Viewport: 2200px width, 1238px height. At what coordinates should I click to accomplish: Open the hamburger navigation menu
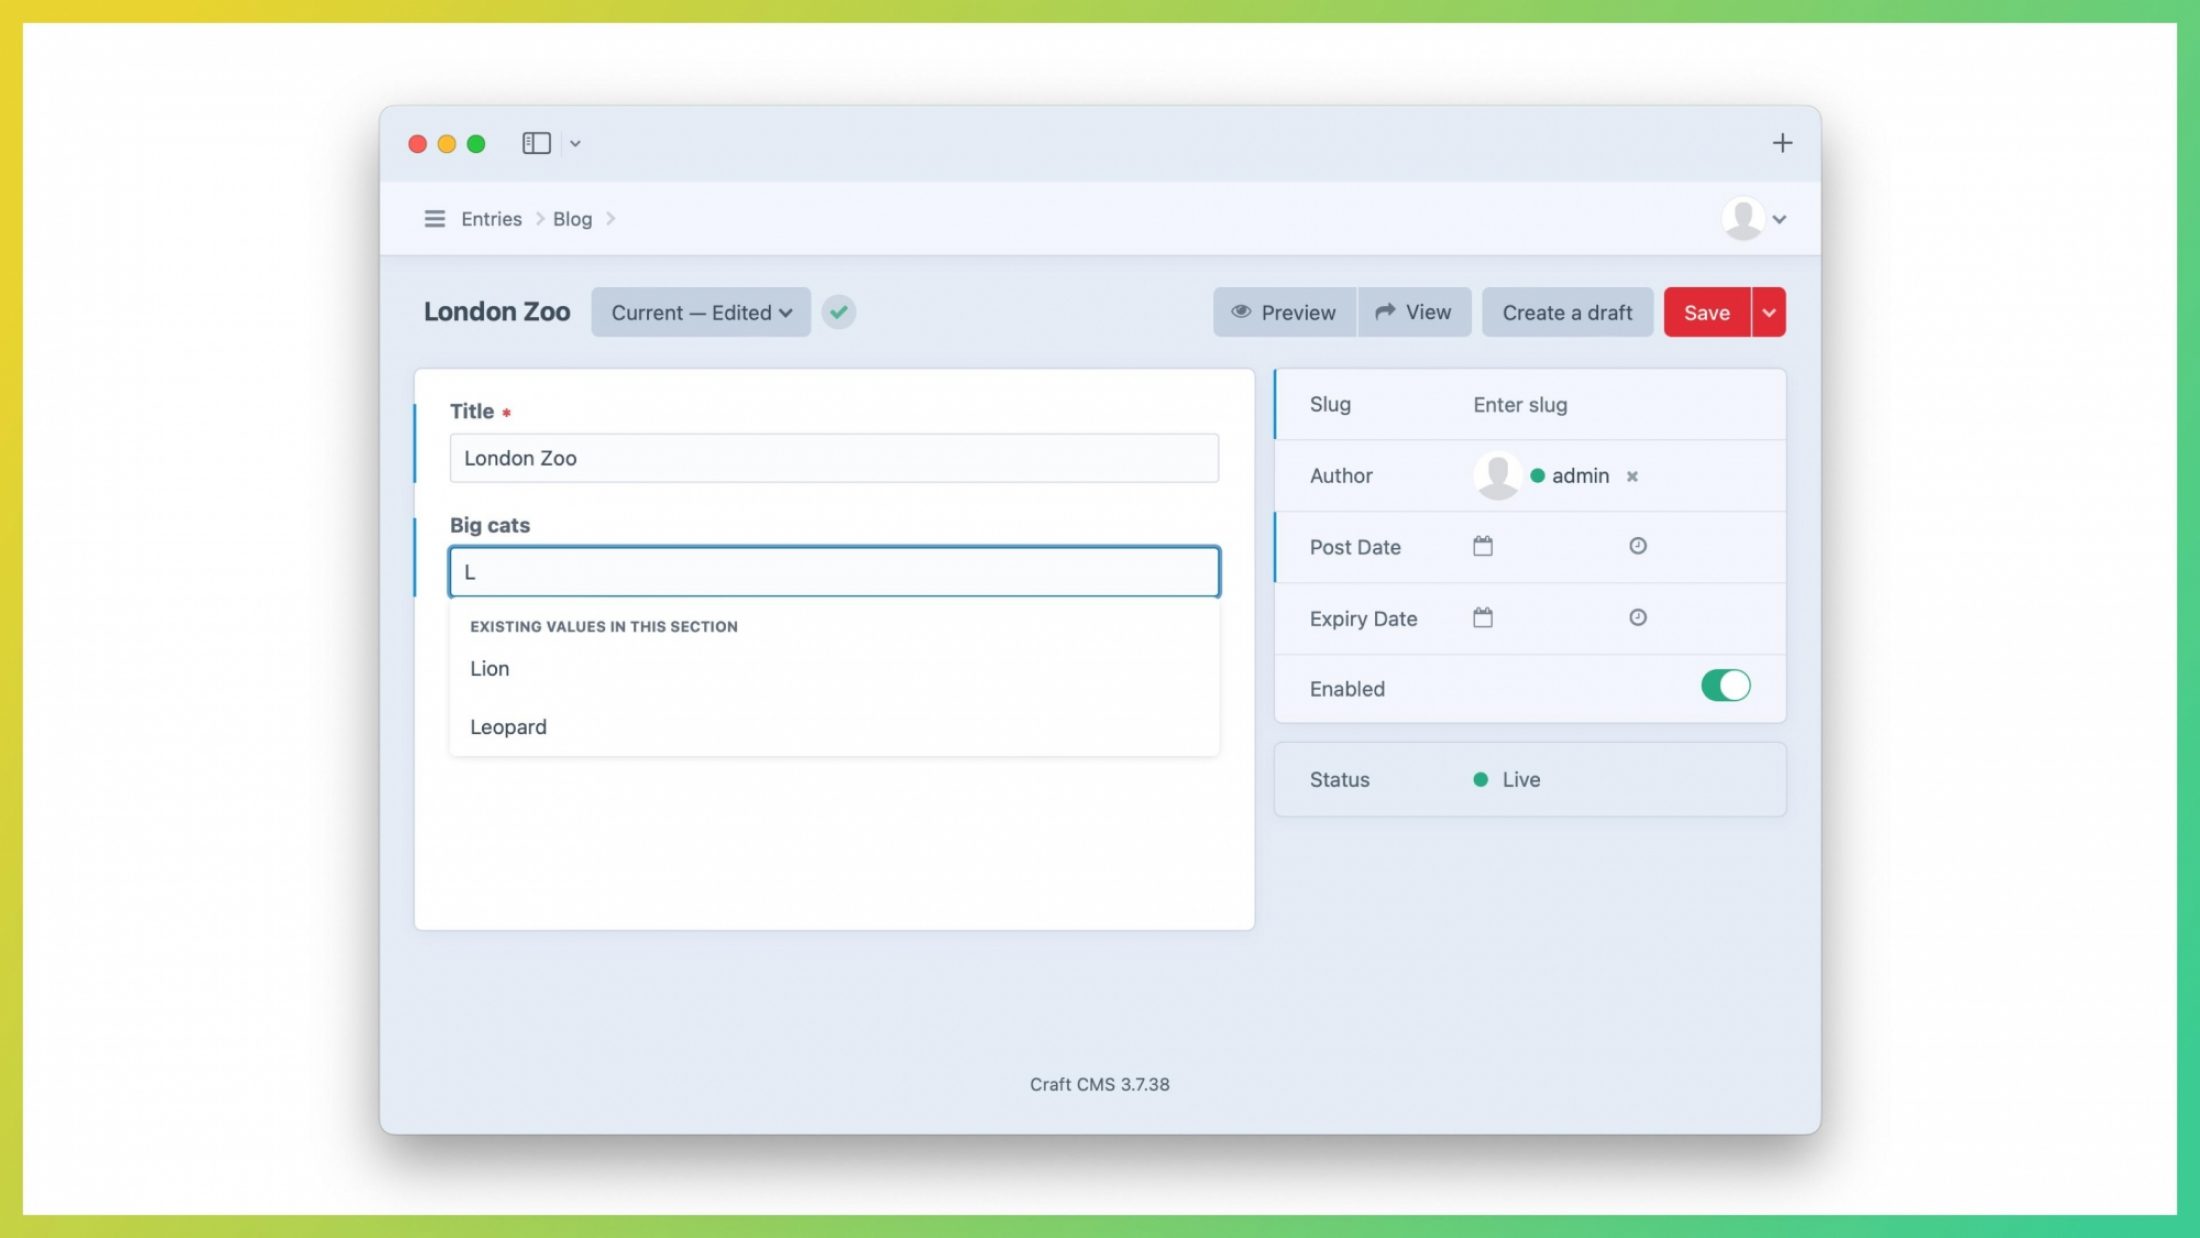[434, 219]
